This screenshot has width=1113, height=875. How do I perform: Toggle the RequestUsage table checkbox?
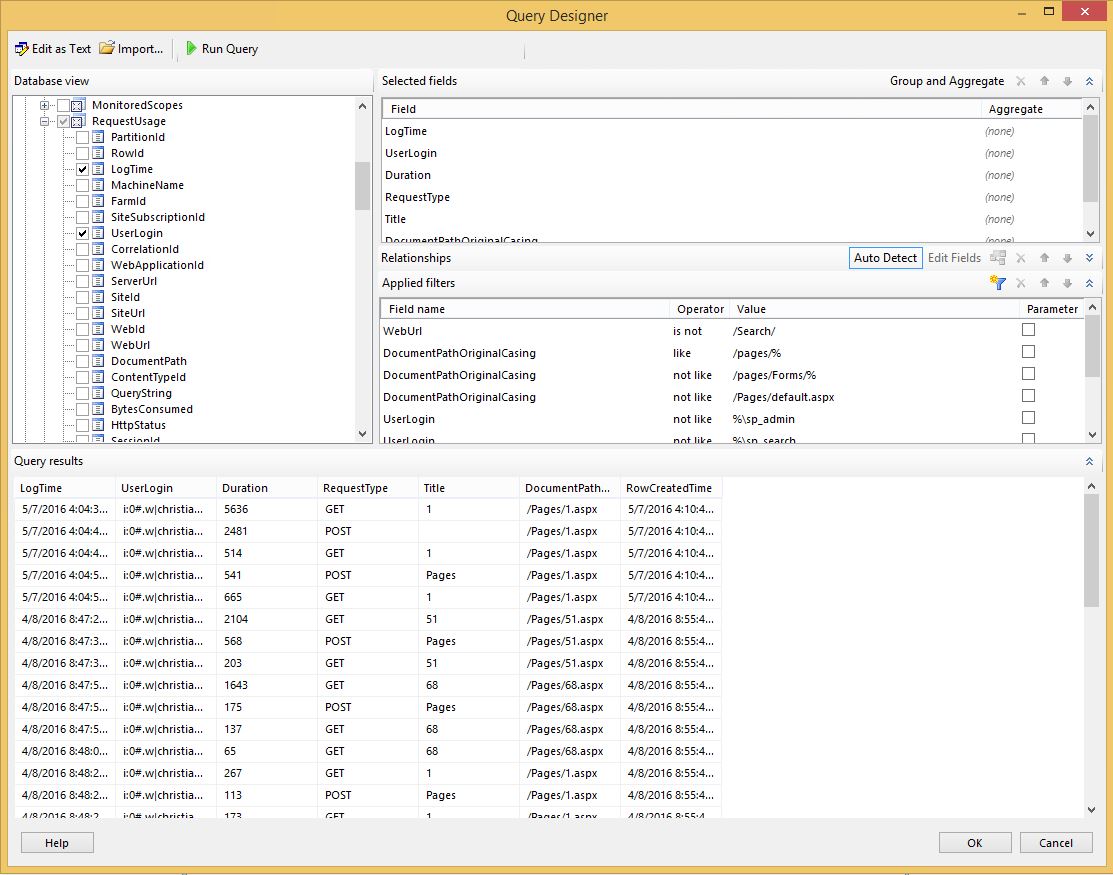tap(63, 121)
